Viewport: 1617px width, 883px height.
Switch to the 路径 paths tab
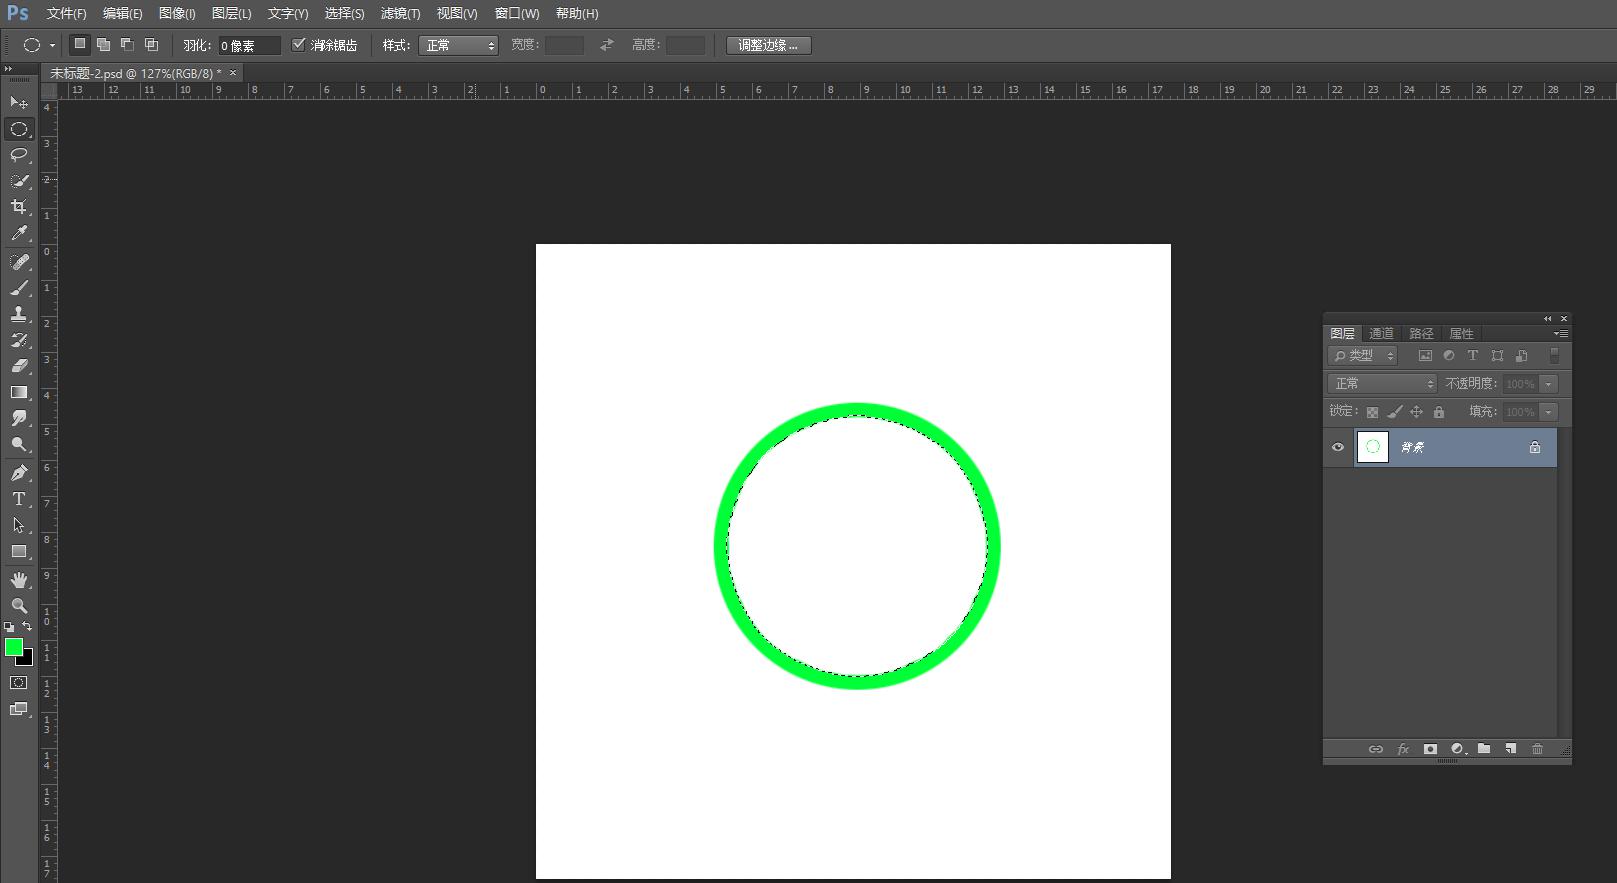[1421, 334]
